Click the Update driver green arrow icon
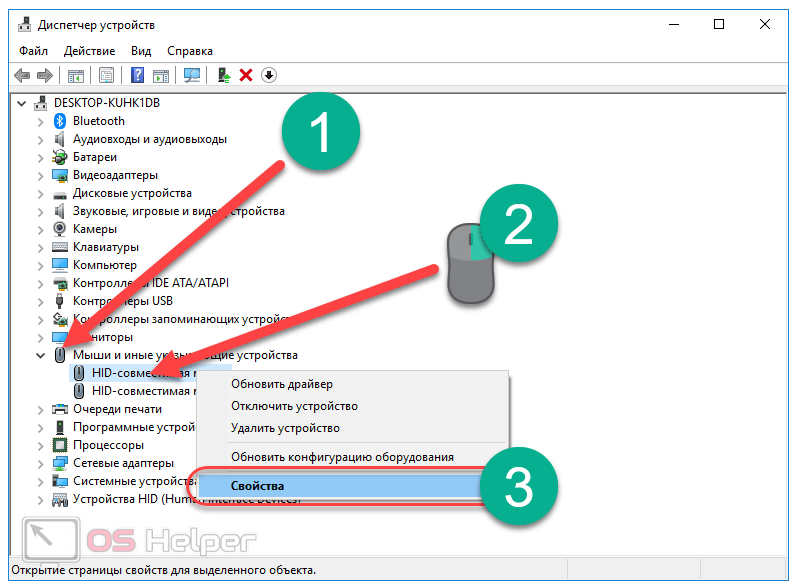Image resolution: width=795 pixels, height=588 pixels. [x=225, y=75]
